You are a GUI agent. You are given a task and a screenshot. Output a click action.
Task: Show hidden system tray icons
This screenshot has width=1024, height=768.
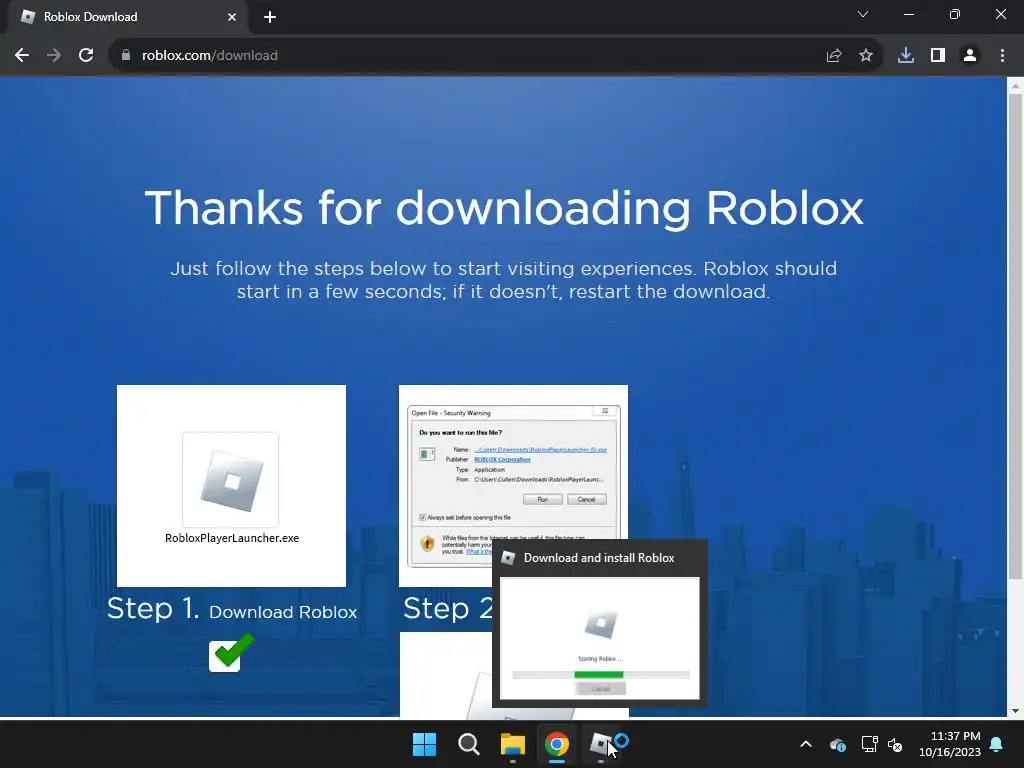click(x=806, y=744)
